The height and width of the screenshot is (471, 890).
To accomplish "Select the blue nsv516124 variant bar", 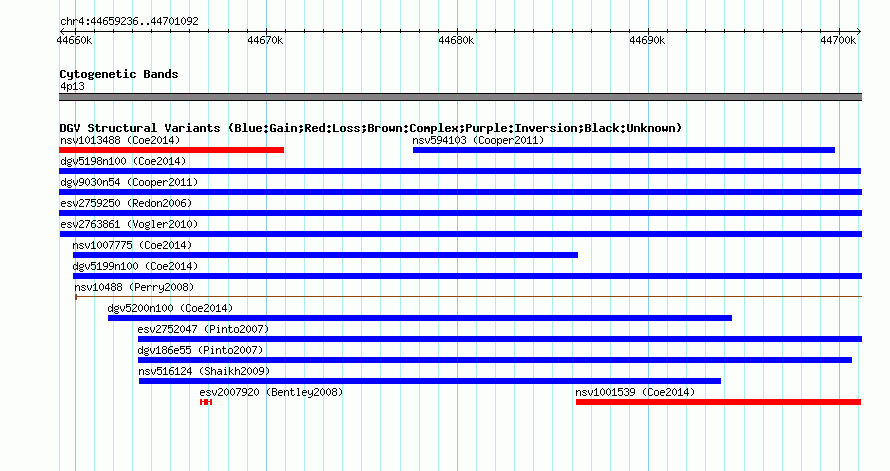I will pyautogui.click(x=430, y=381).
